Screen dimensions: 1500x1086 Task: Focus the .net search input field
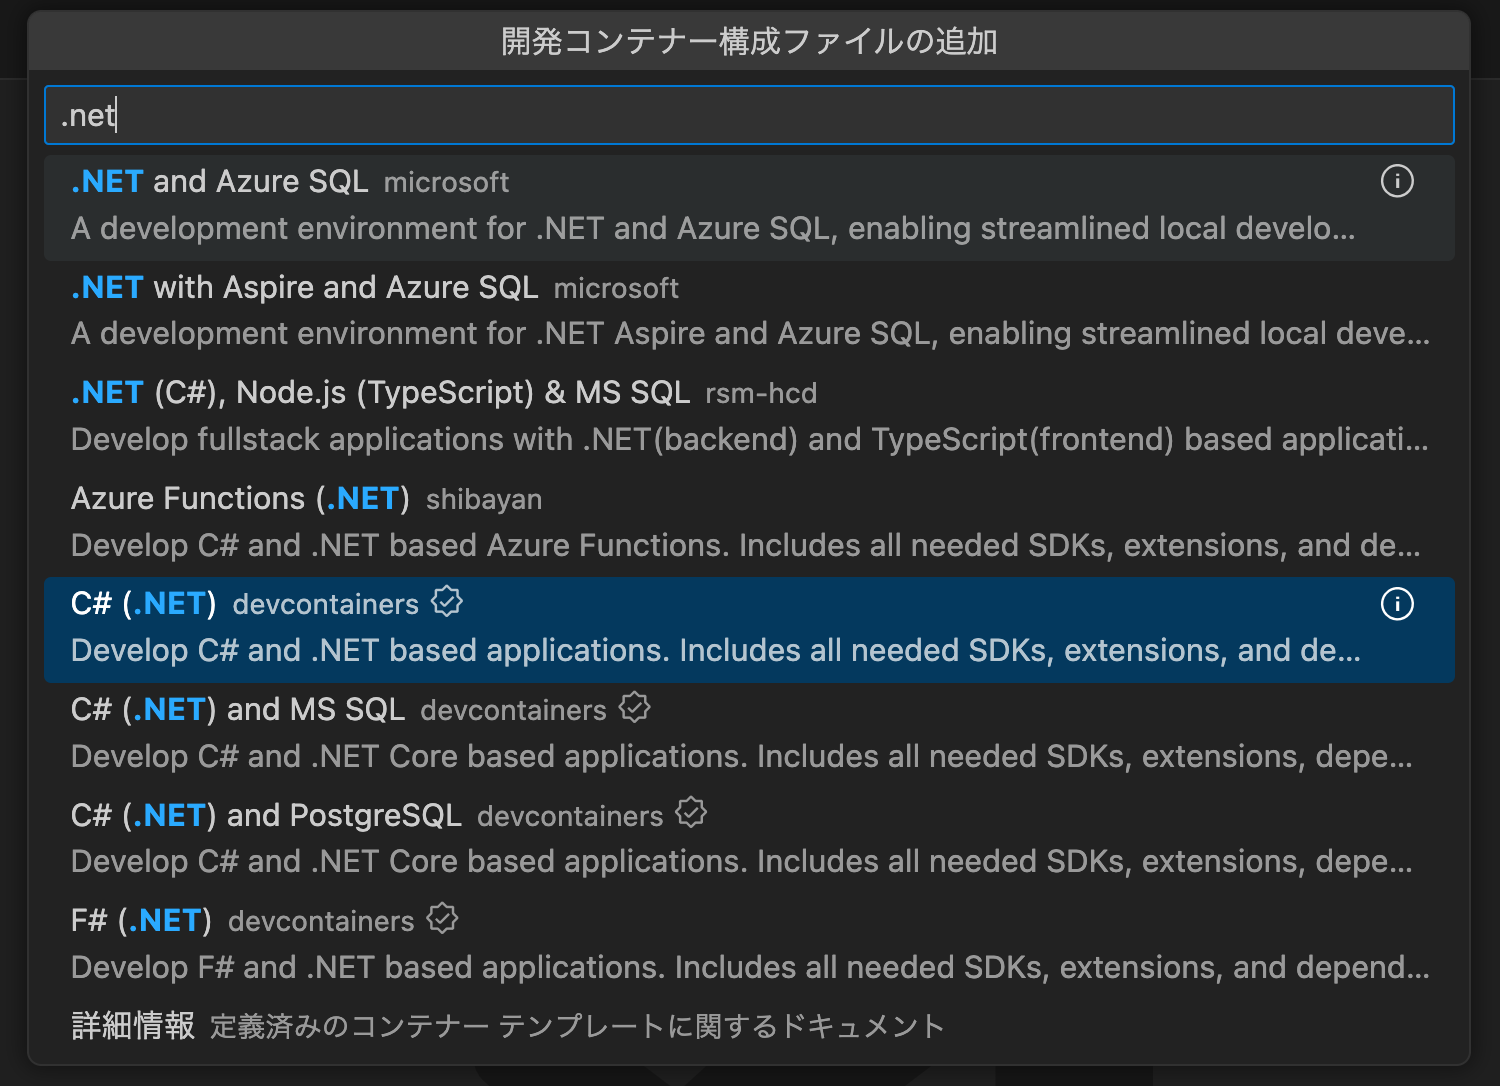coord(749,115)
